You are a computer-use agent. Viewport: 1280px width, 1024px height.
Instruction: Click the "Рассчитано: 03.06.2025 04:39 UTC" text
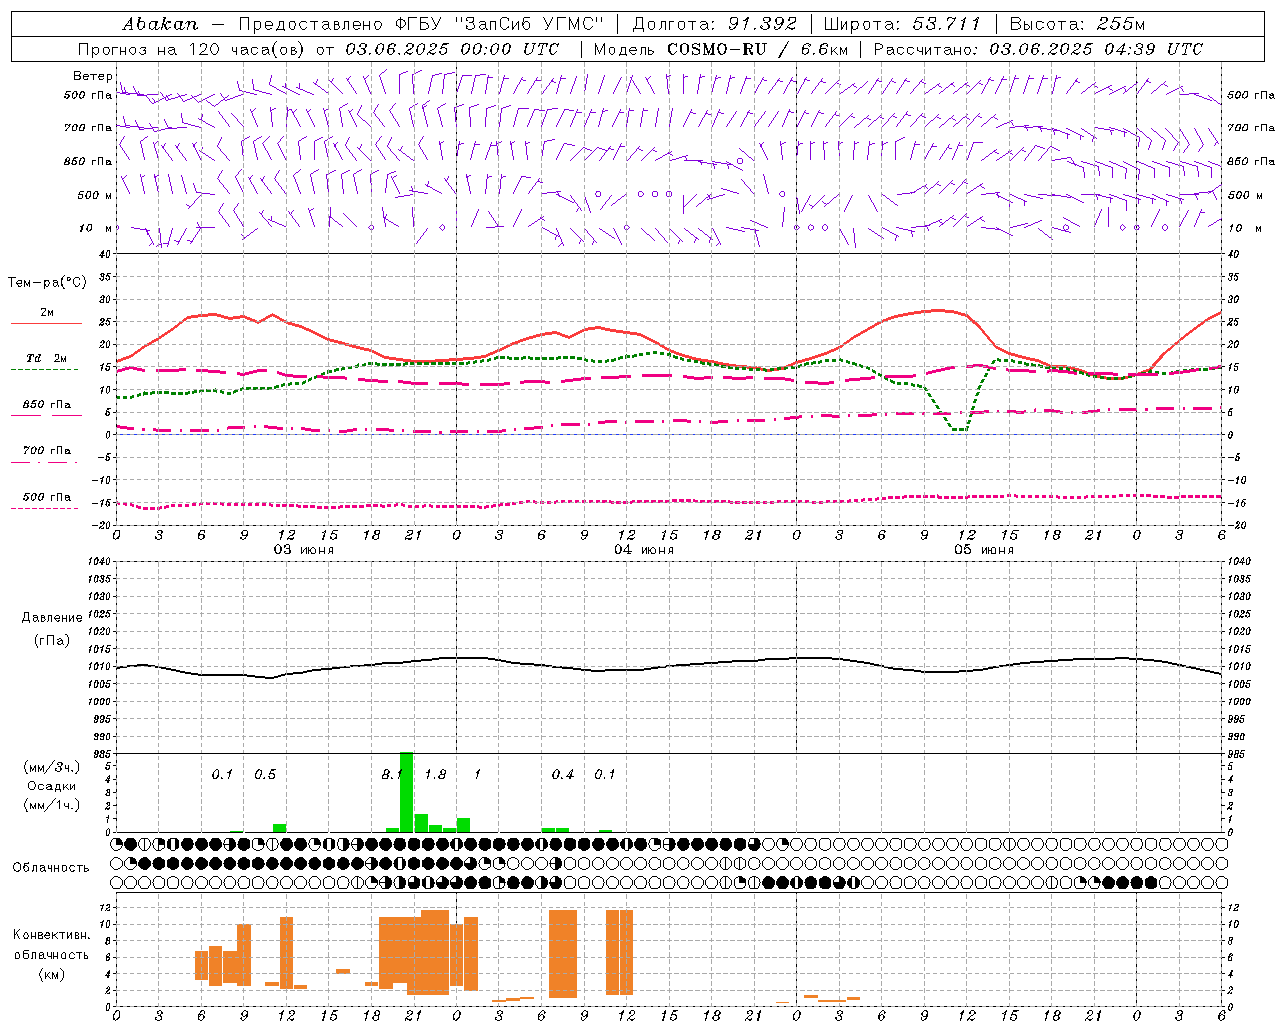tap(1039, 49)
